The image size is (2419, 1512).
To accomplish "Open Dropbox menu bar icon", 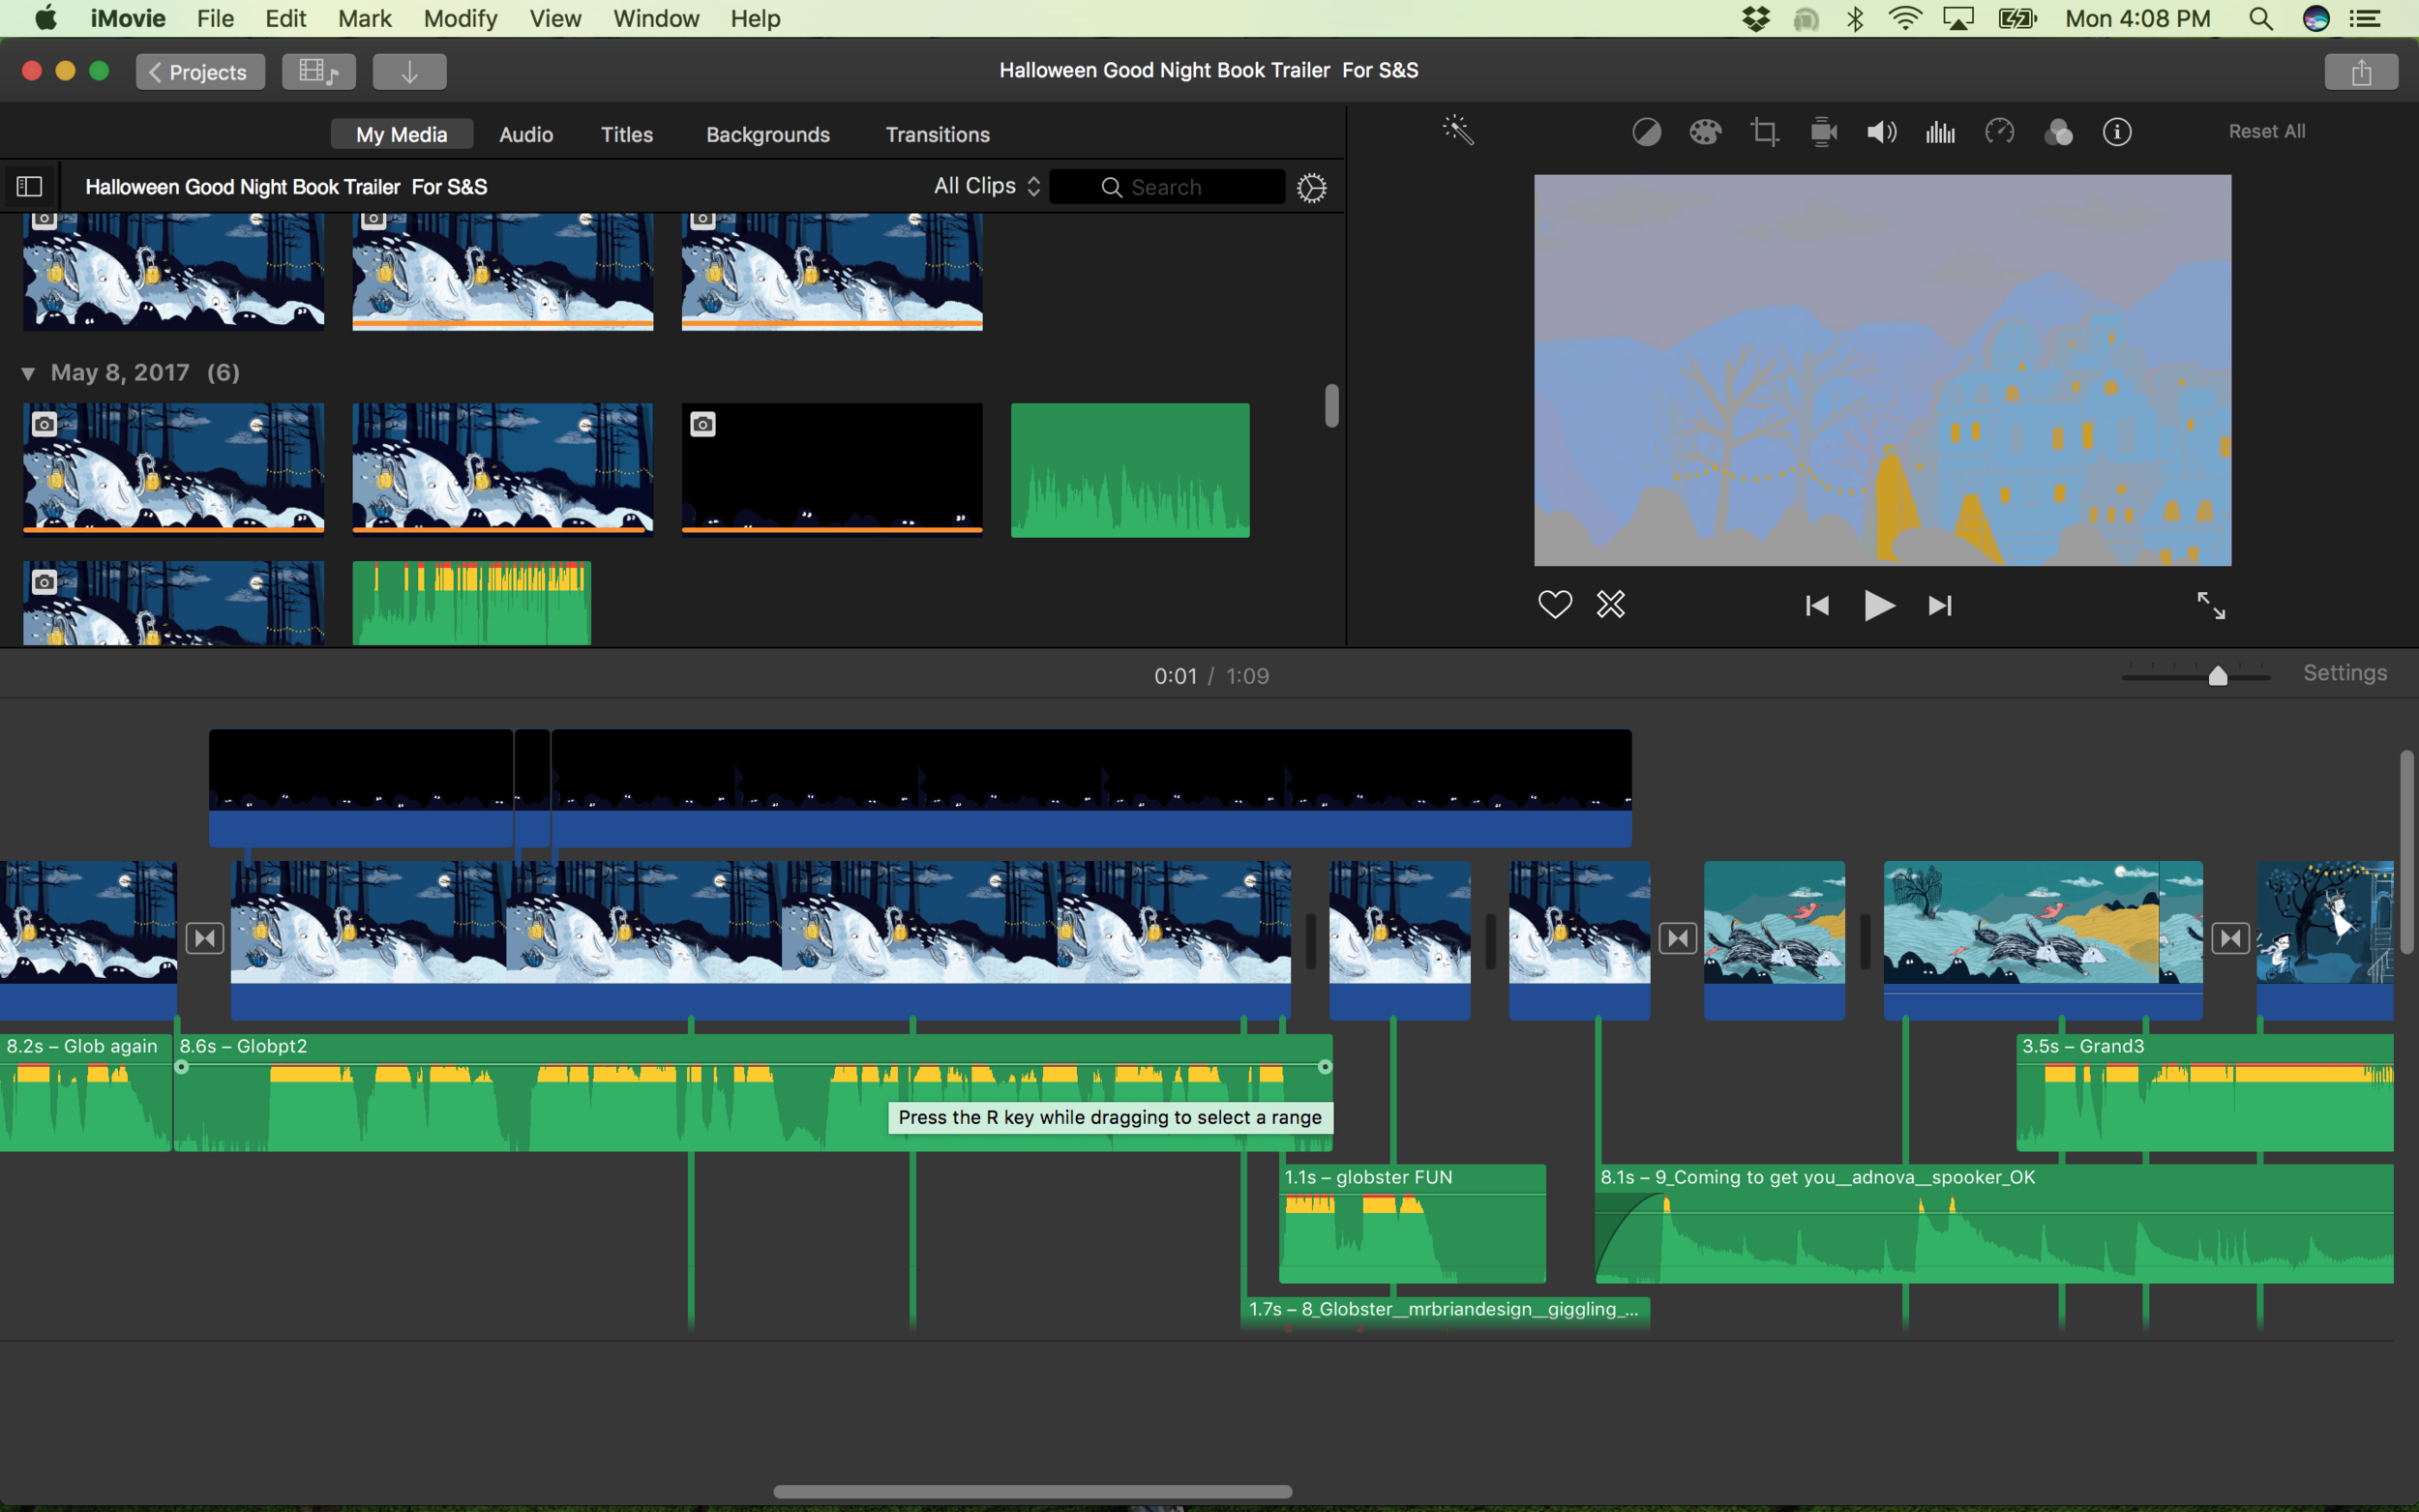I will (1756, 19).
